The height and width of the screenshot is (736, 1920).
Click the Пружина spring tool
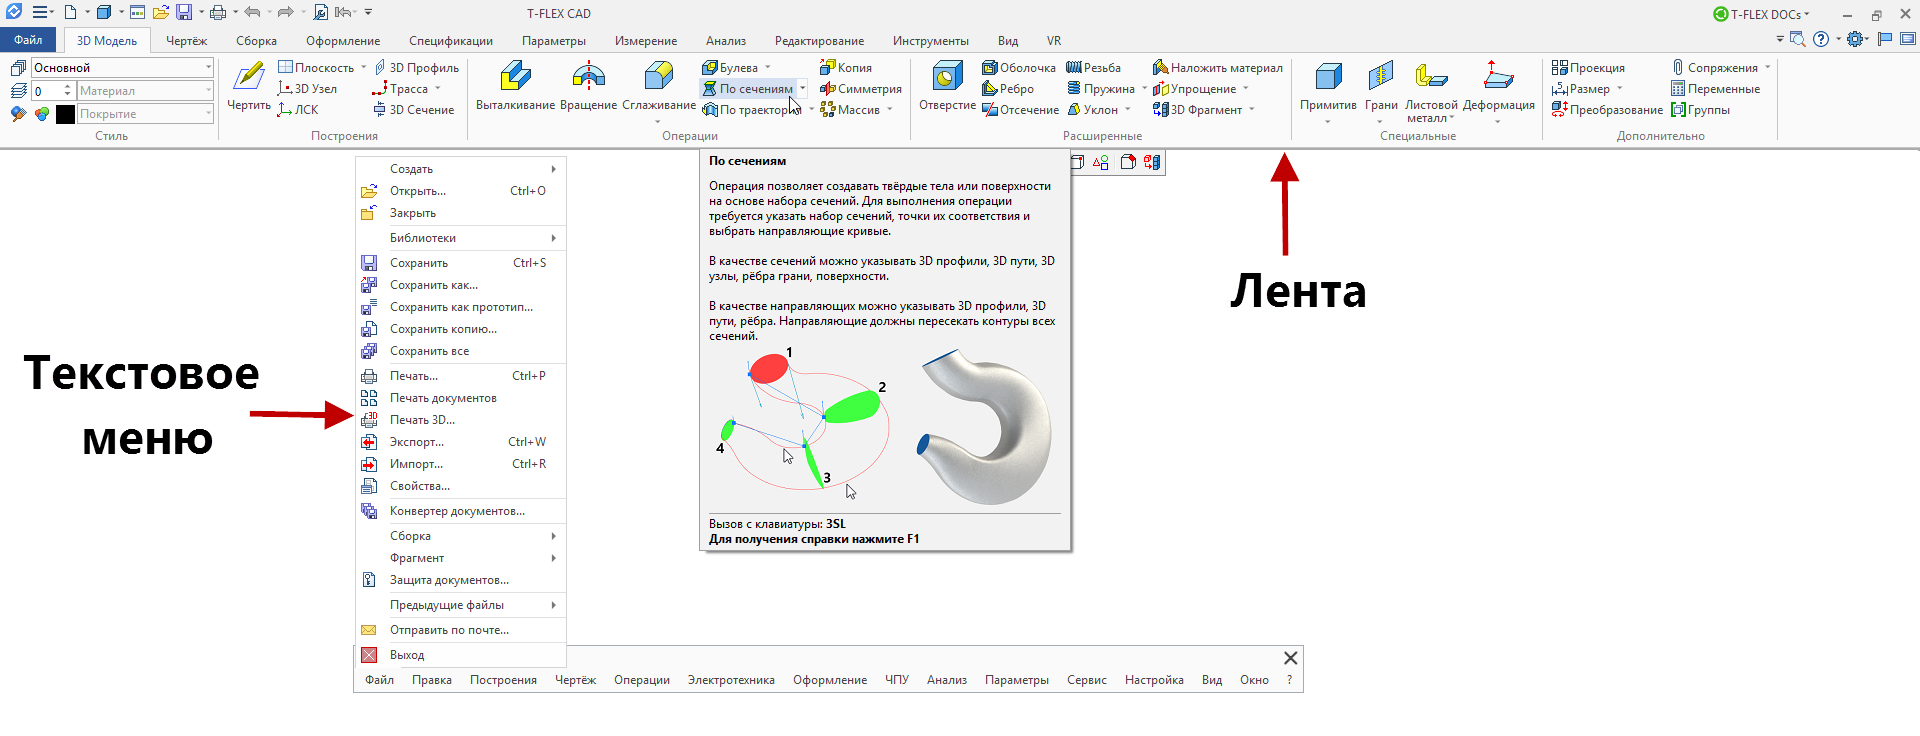pos(1101,89)
